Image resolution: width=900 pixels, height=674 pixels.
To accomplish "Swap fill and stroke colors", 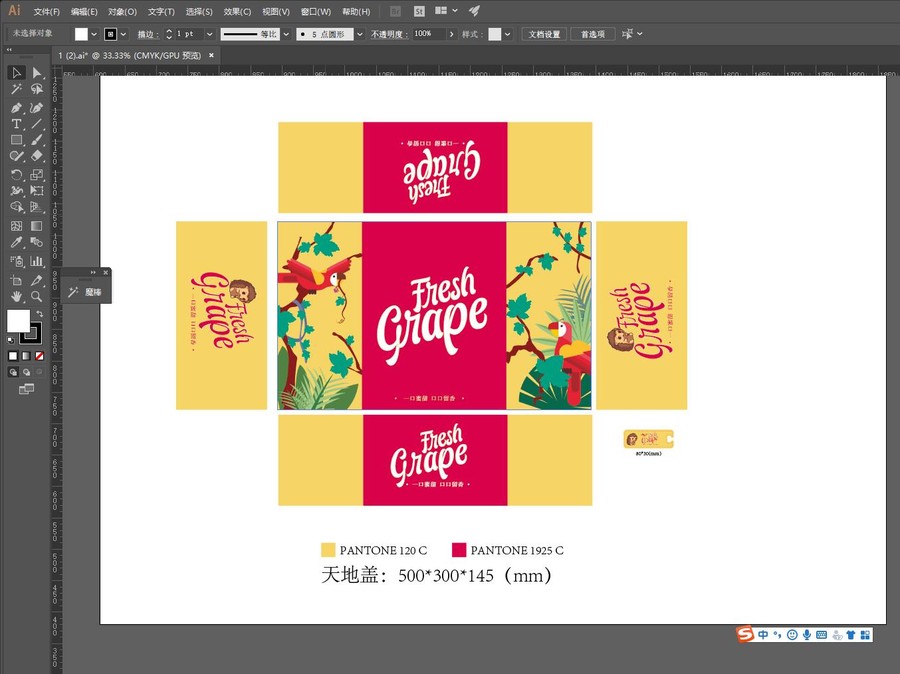I will click(39, 313).
